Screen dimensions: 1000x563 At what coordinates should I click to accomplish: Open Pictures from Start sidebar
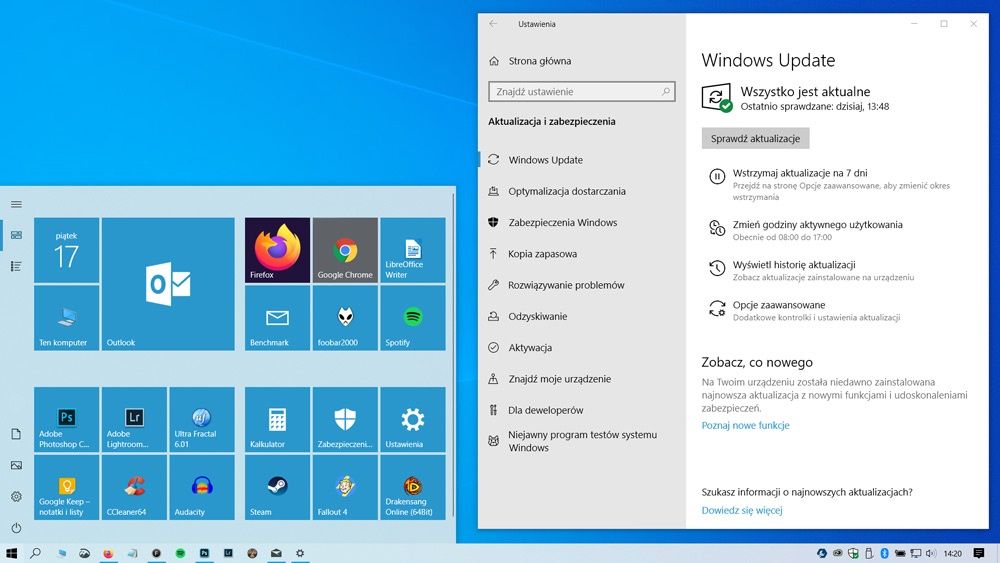click(17, 465)
